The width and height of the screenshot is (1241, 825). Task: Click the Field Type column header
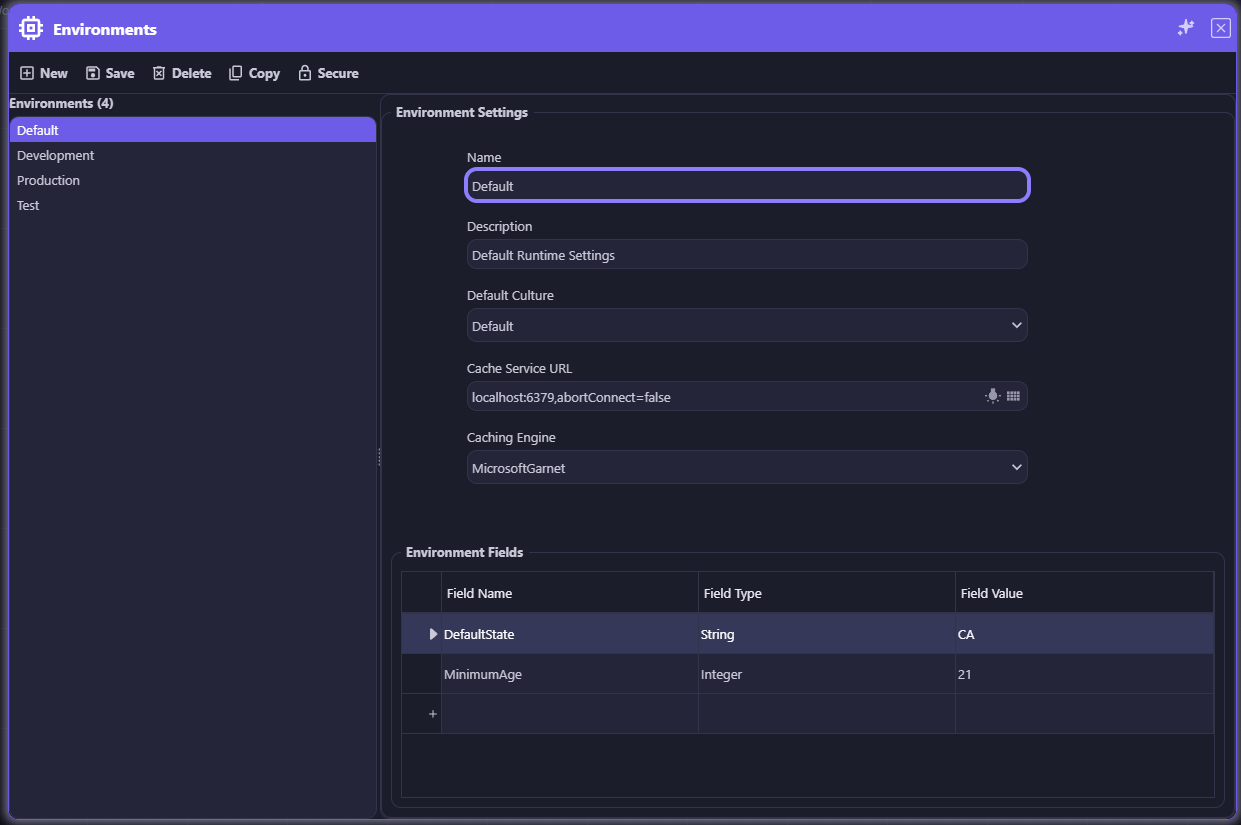pos(827,593)
